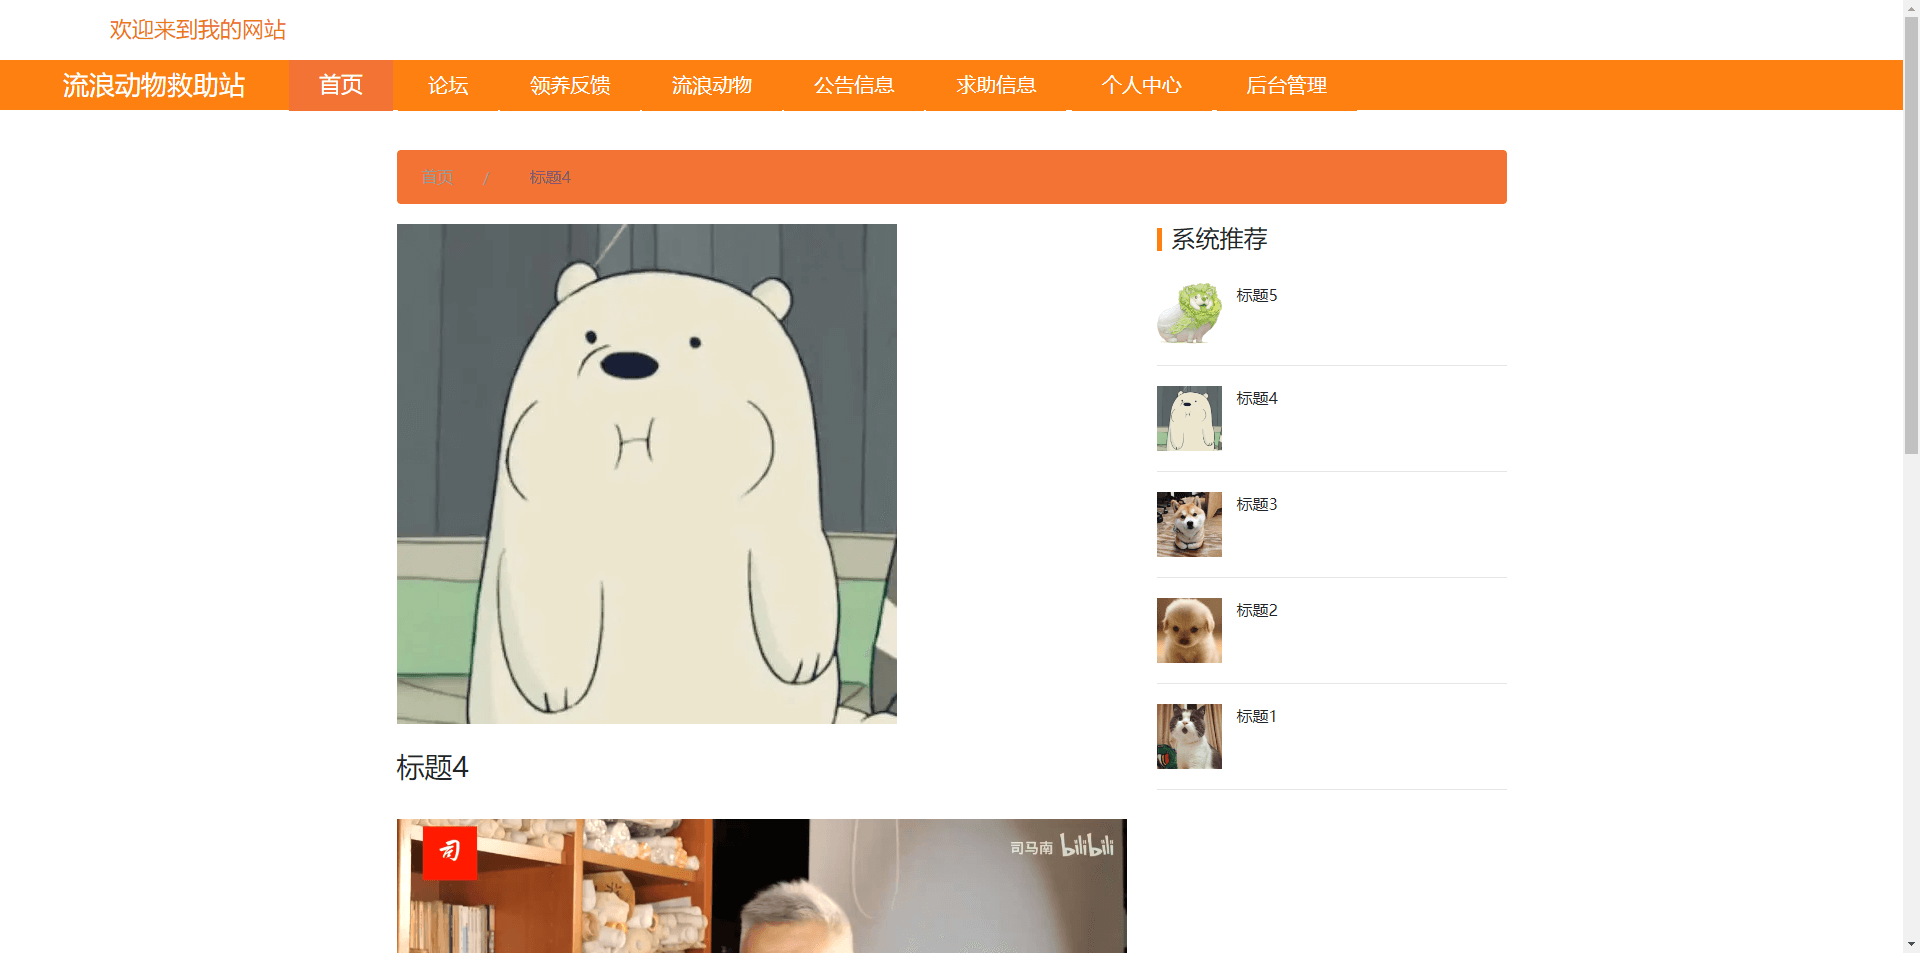Open recommended item 标题1

1256,716
